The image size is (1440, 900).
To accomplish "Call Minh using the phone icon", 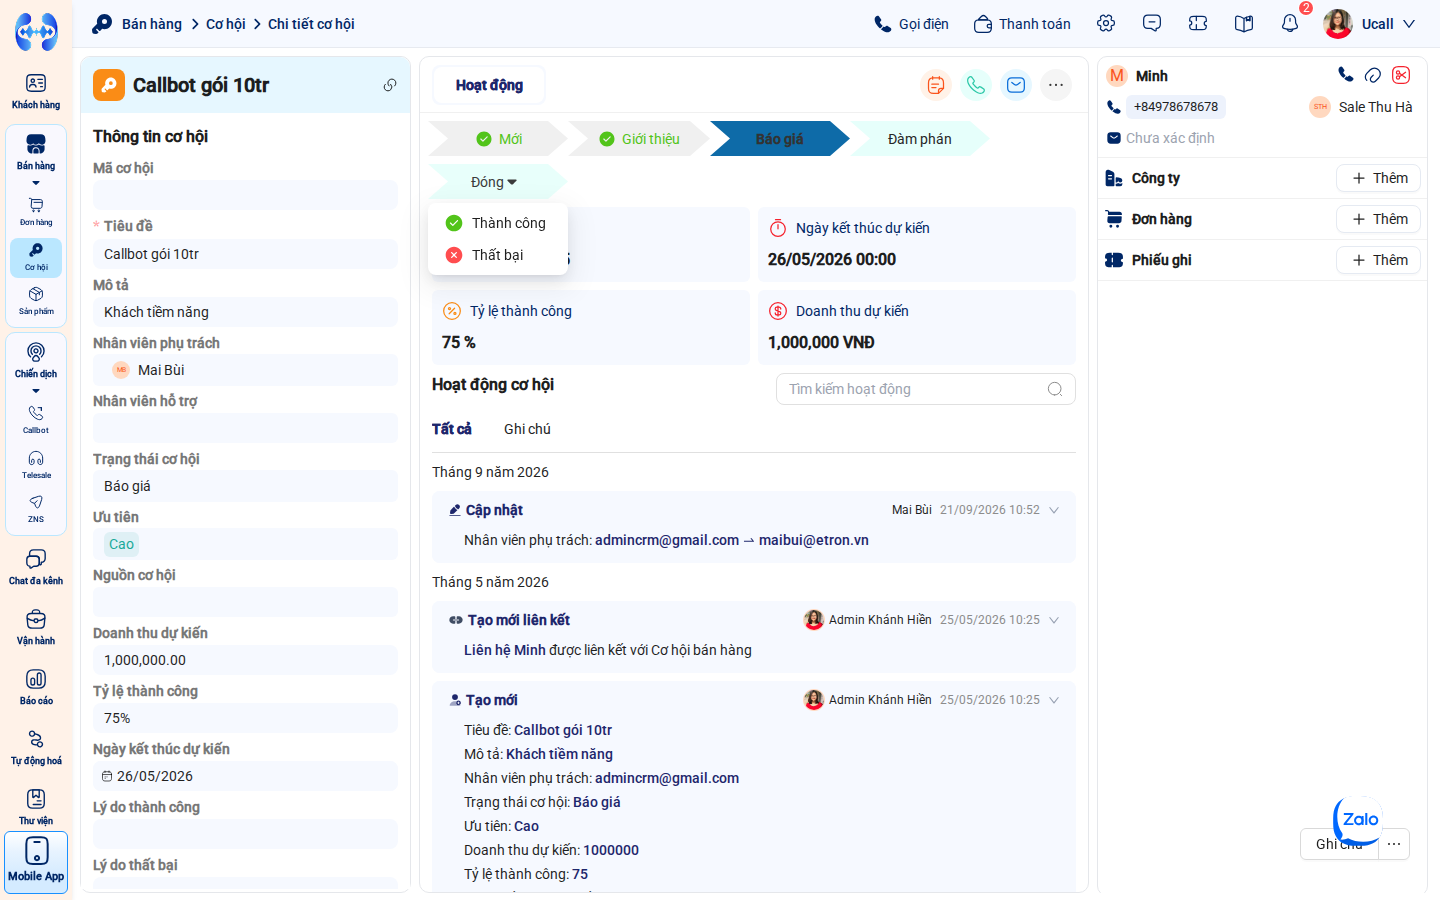I will pos(1346,75).
